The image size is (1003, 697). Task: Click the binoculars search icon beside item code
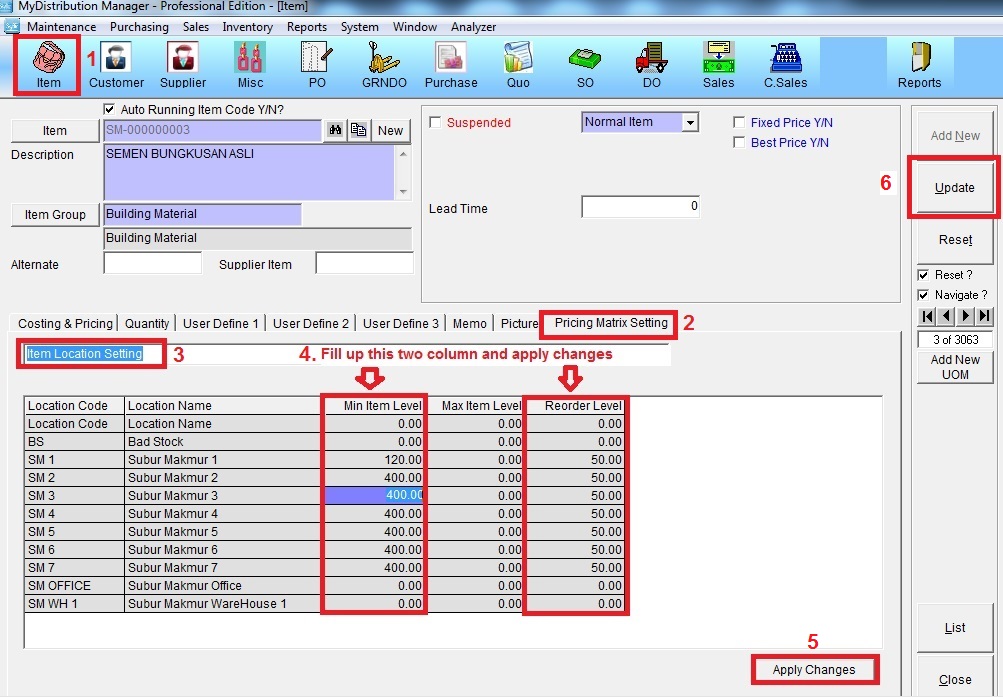pos(335,130)
